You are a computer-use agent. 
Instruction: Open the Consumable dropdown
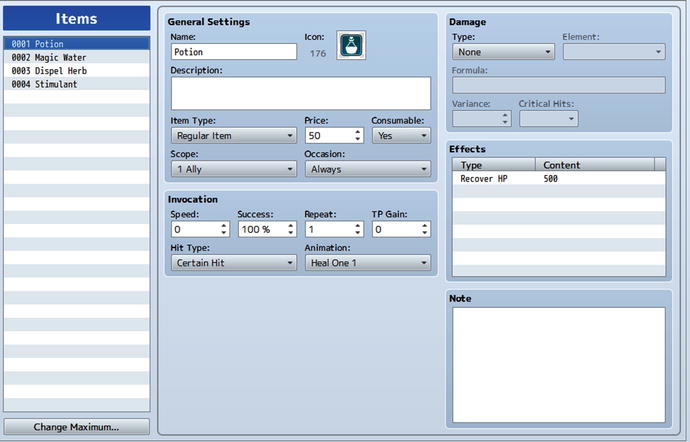pyautogui.click(x=401, y=136)
